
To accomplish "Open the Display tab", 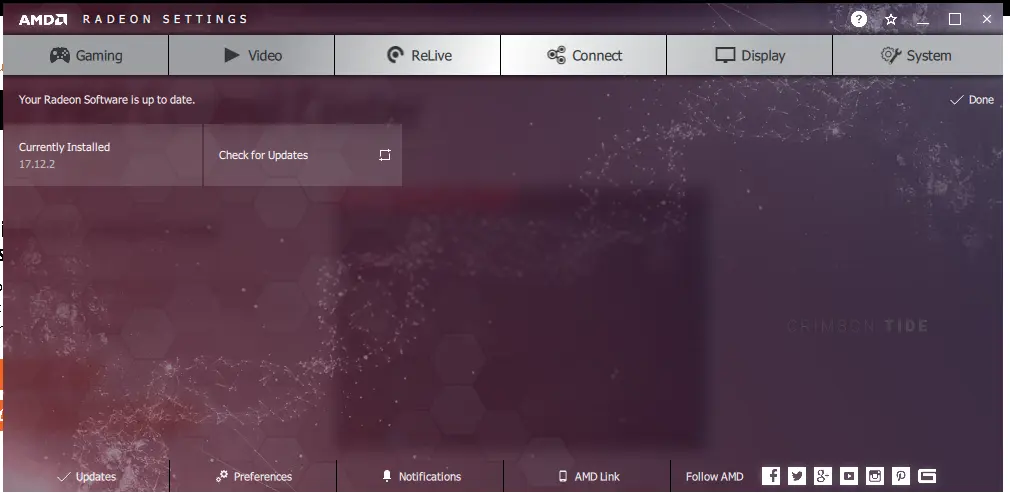I will click(750, 55).
